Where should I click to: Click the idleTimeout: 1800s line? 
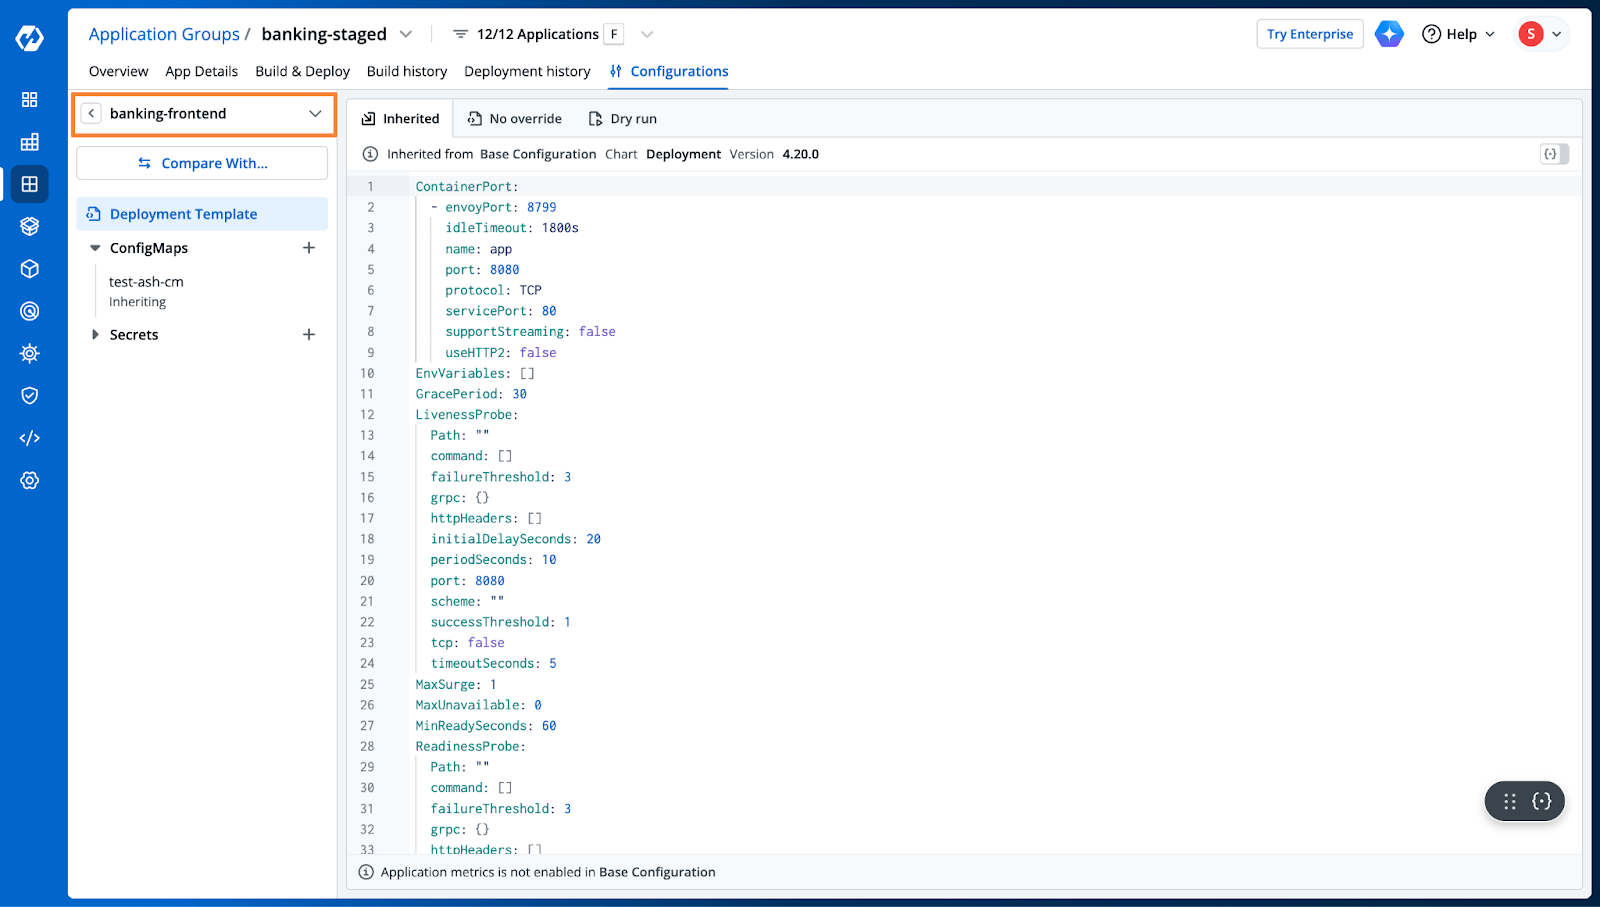point(512,228)
